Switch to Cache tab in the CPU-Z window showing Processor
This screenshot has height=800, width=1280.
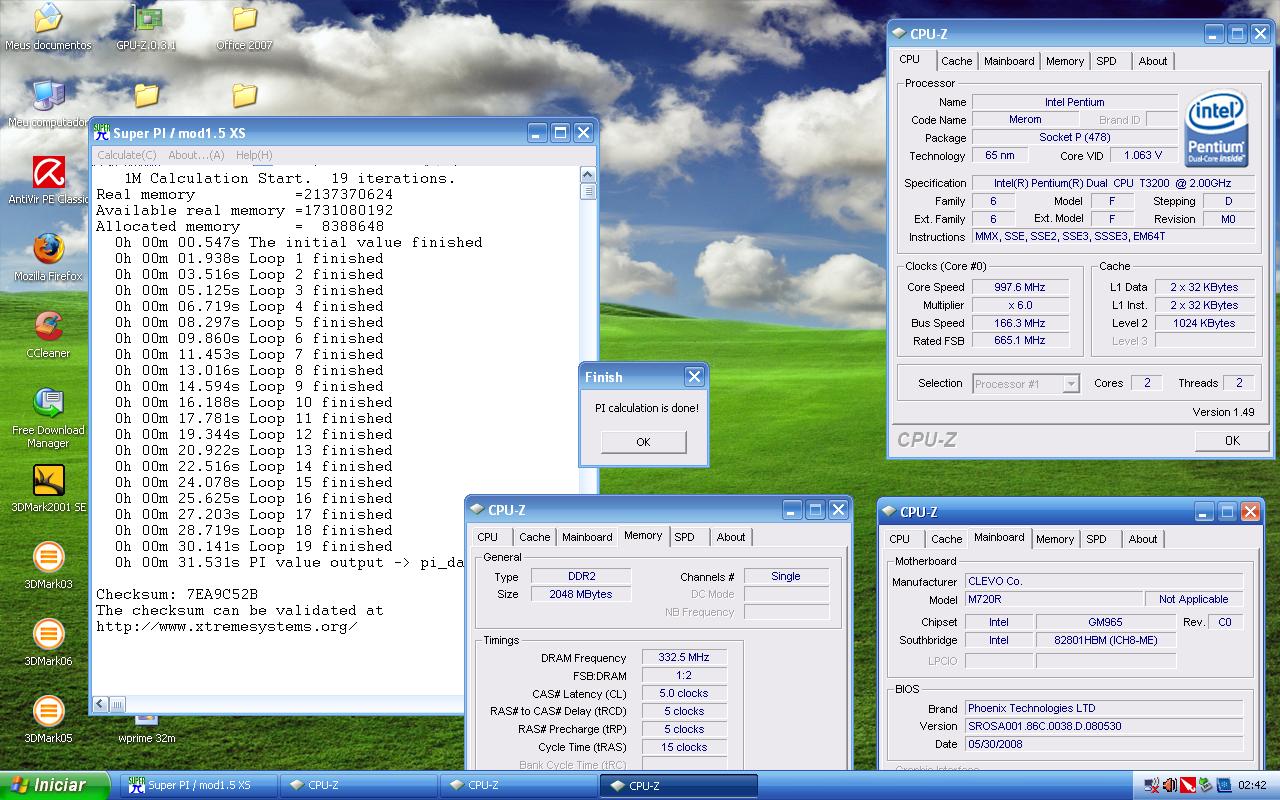click(x=957, y=61)
